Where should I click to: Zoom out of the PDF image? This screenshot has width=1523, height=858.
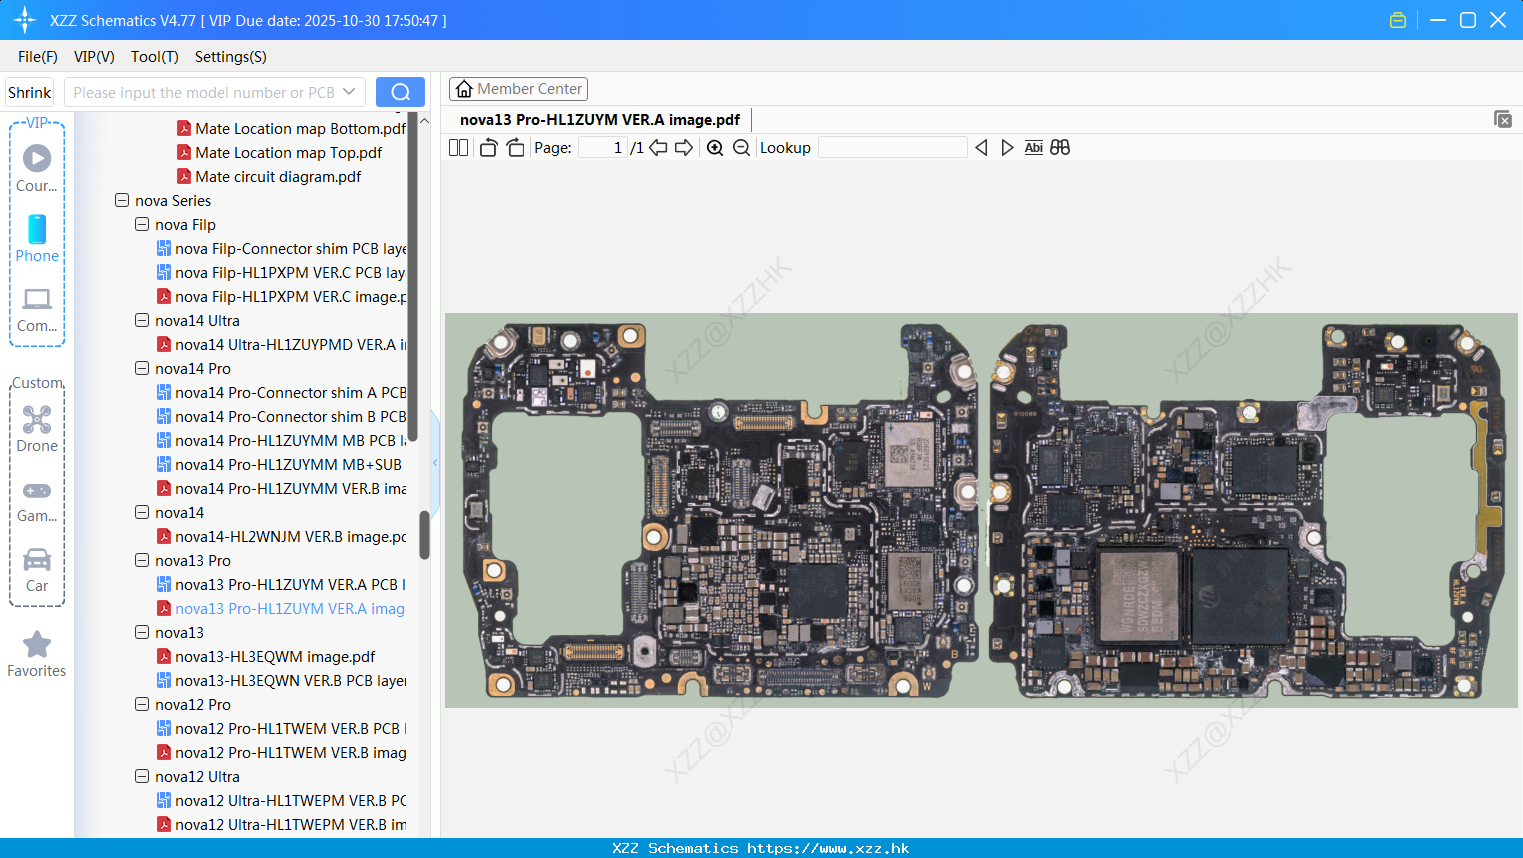click(x=741, y=148)
